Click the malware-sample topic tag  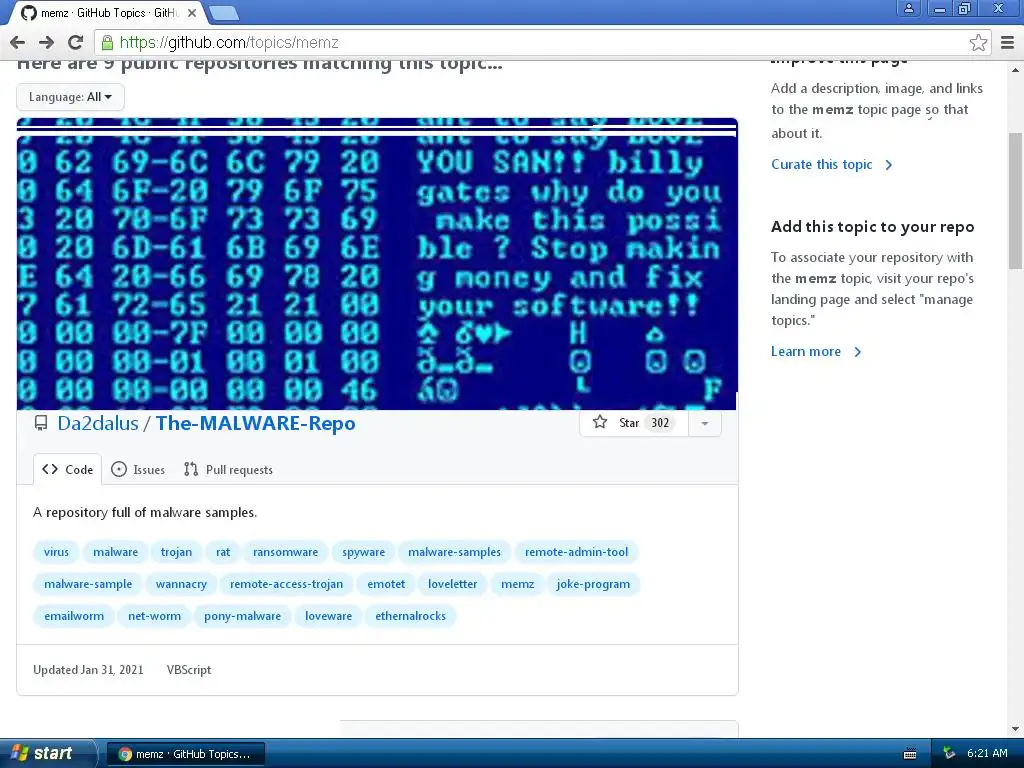pyautogui.click(x=88, y=584)
